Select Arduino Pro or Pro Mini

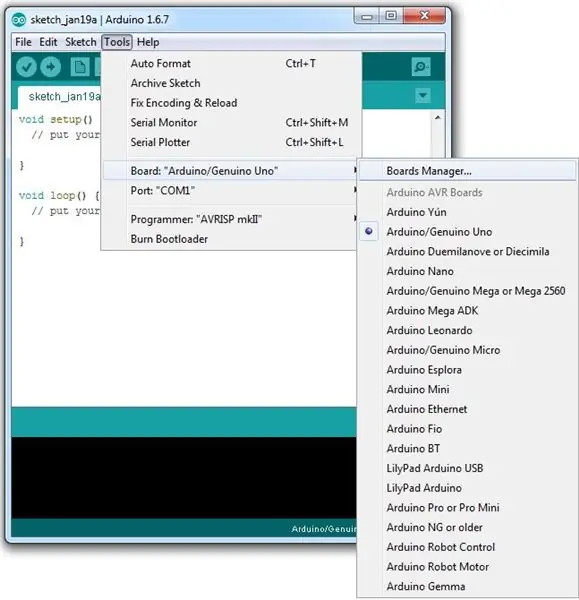(467, 508)
